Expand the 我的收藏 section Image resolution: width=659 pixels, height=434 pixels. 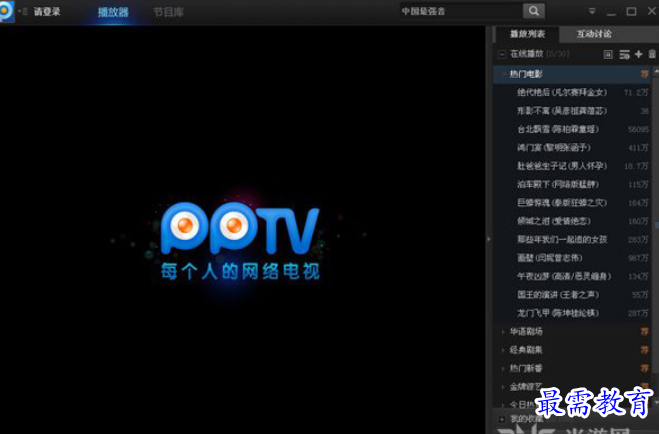tap(501, 419)
